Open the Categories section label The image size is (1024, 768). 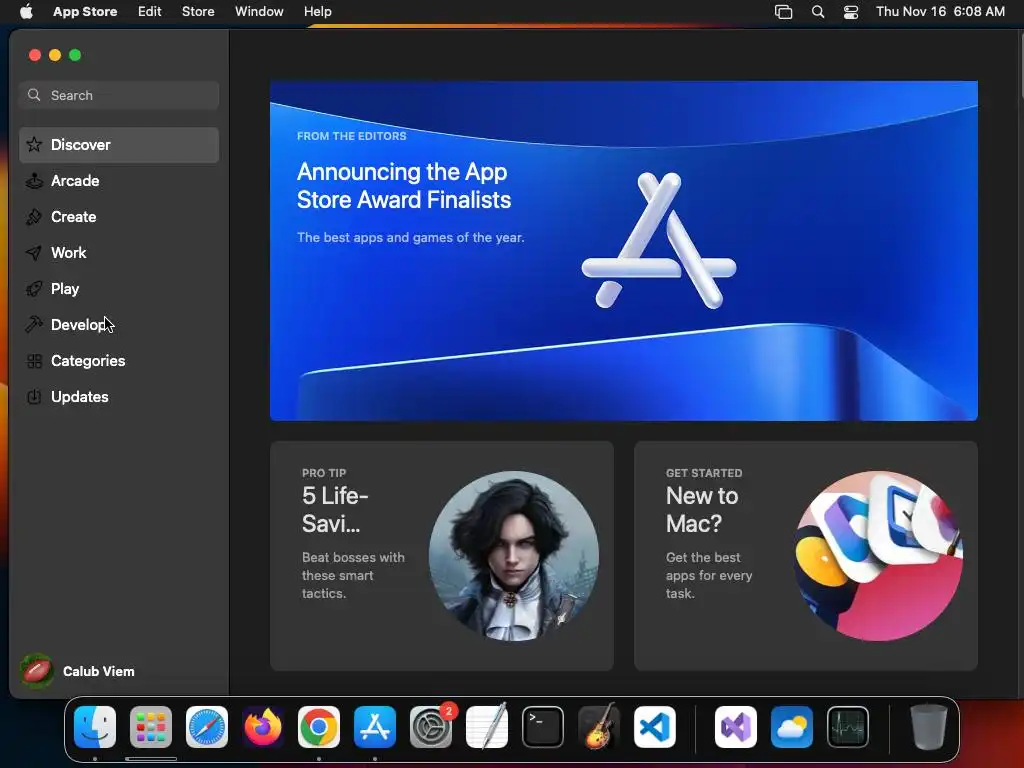(88, 360)
